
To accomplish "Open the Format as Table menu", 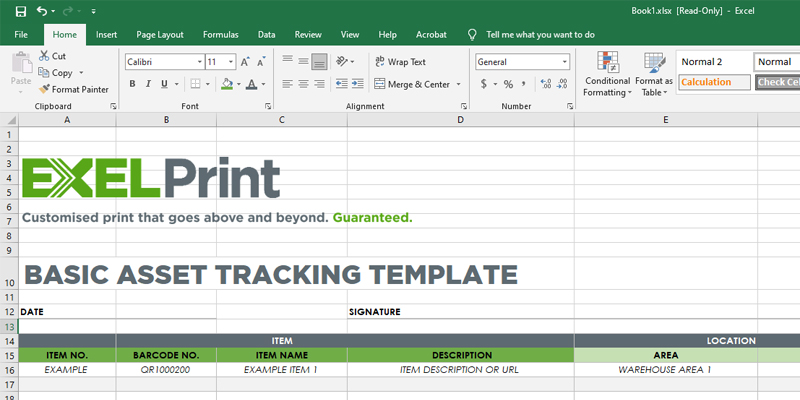I will click(x=654, y=74).
